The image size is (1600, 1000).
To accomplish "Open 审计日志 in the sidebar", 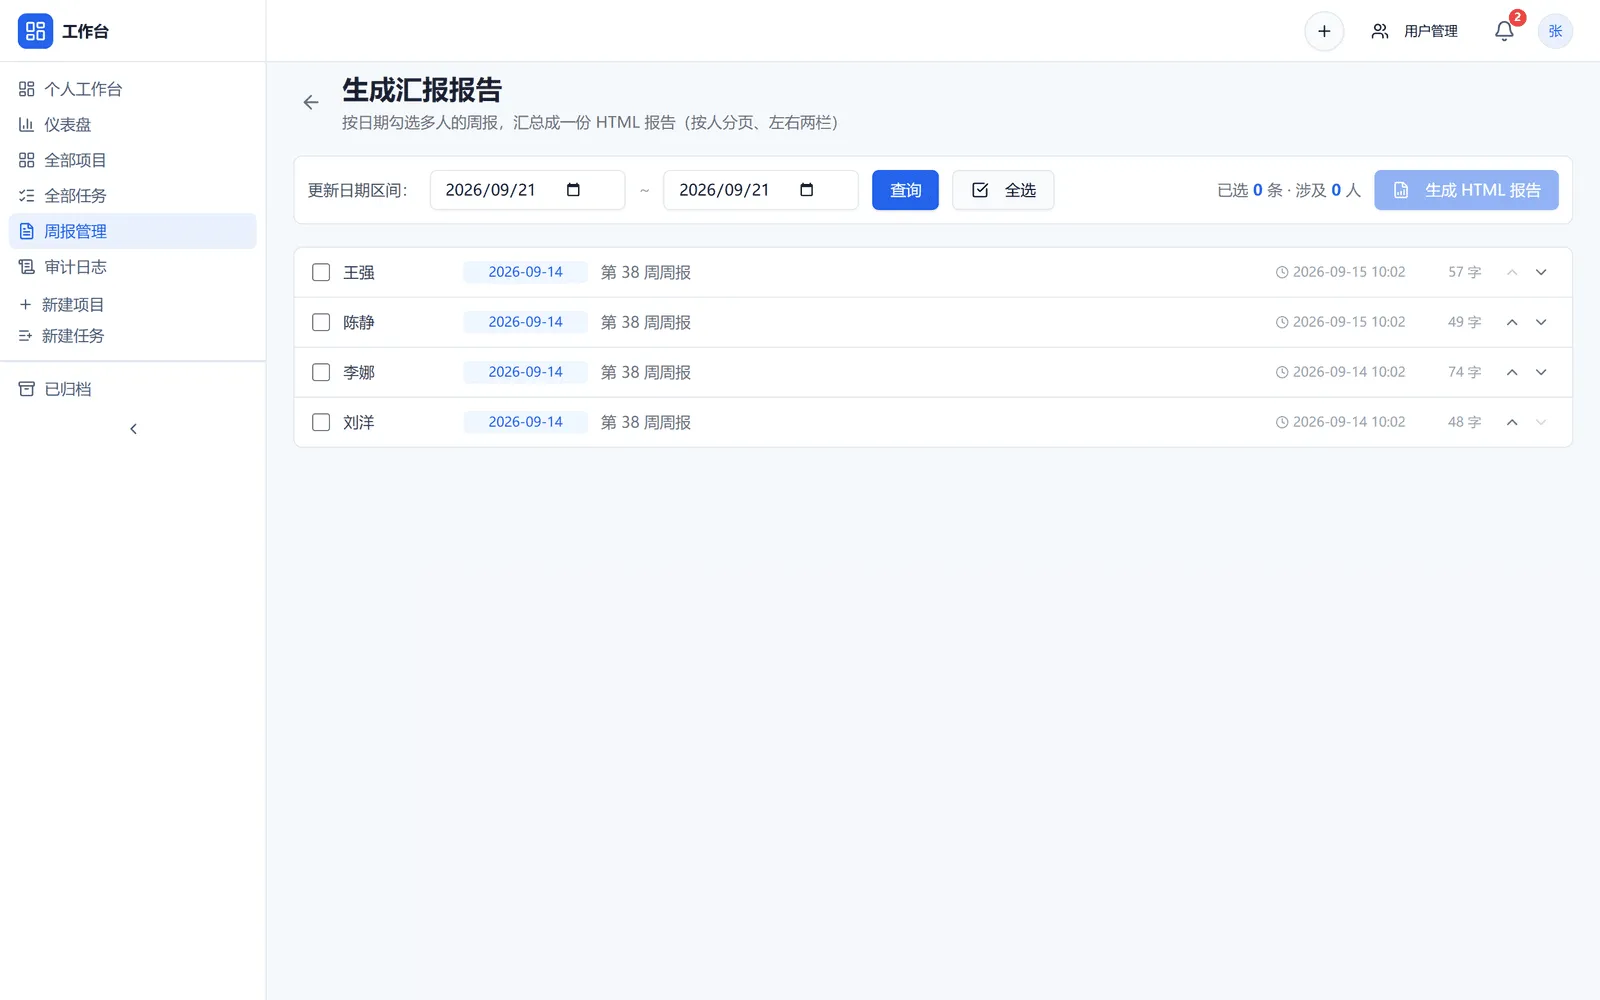I will (133, 267).
